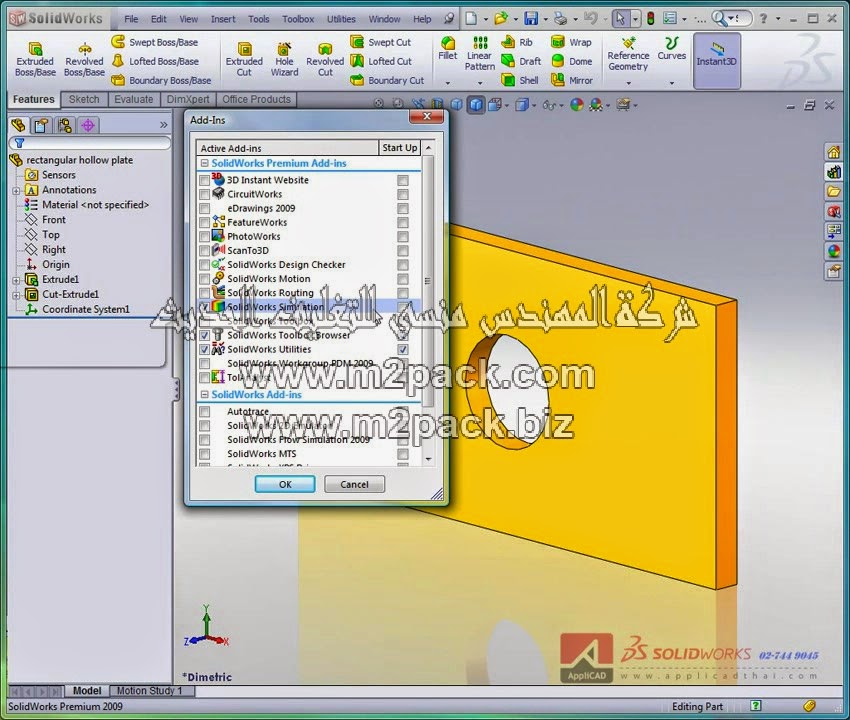This screenshot has width=850, height=720.
Task: Click the Add-Ins list scroll down arrow
Action: [428, 459]
